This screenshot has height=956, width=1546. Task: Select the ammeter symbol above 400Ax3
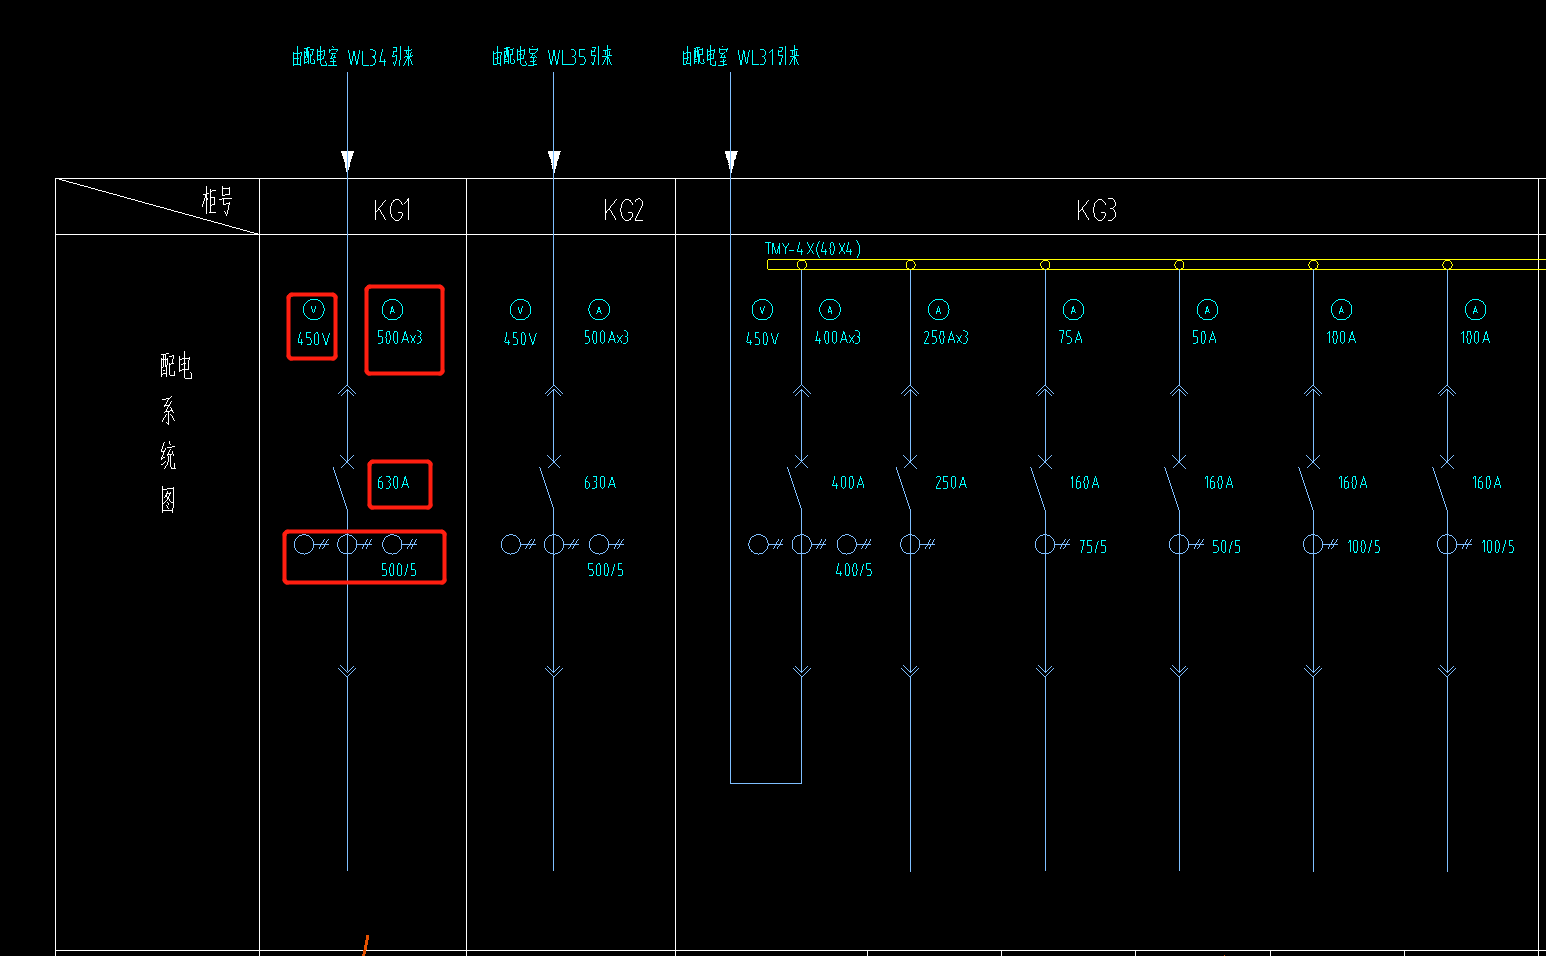pyautogui.click(x=830, y=310)
